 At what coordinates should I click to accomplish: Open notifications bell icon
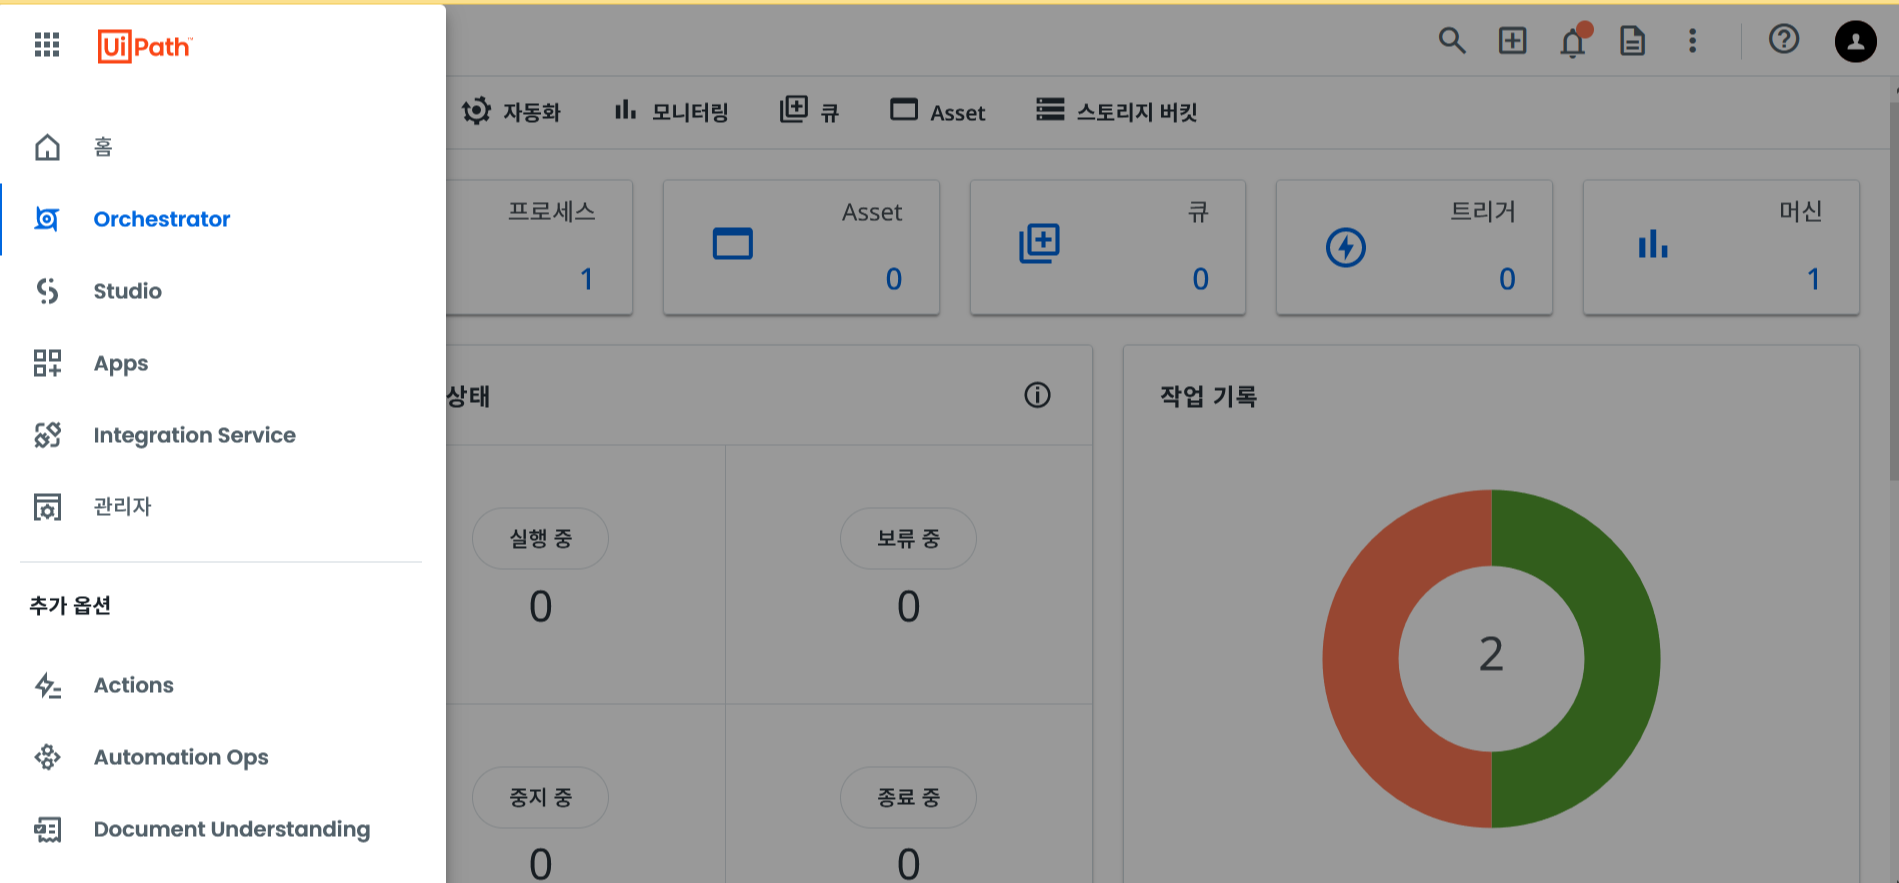(x=1573, y=42)
